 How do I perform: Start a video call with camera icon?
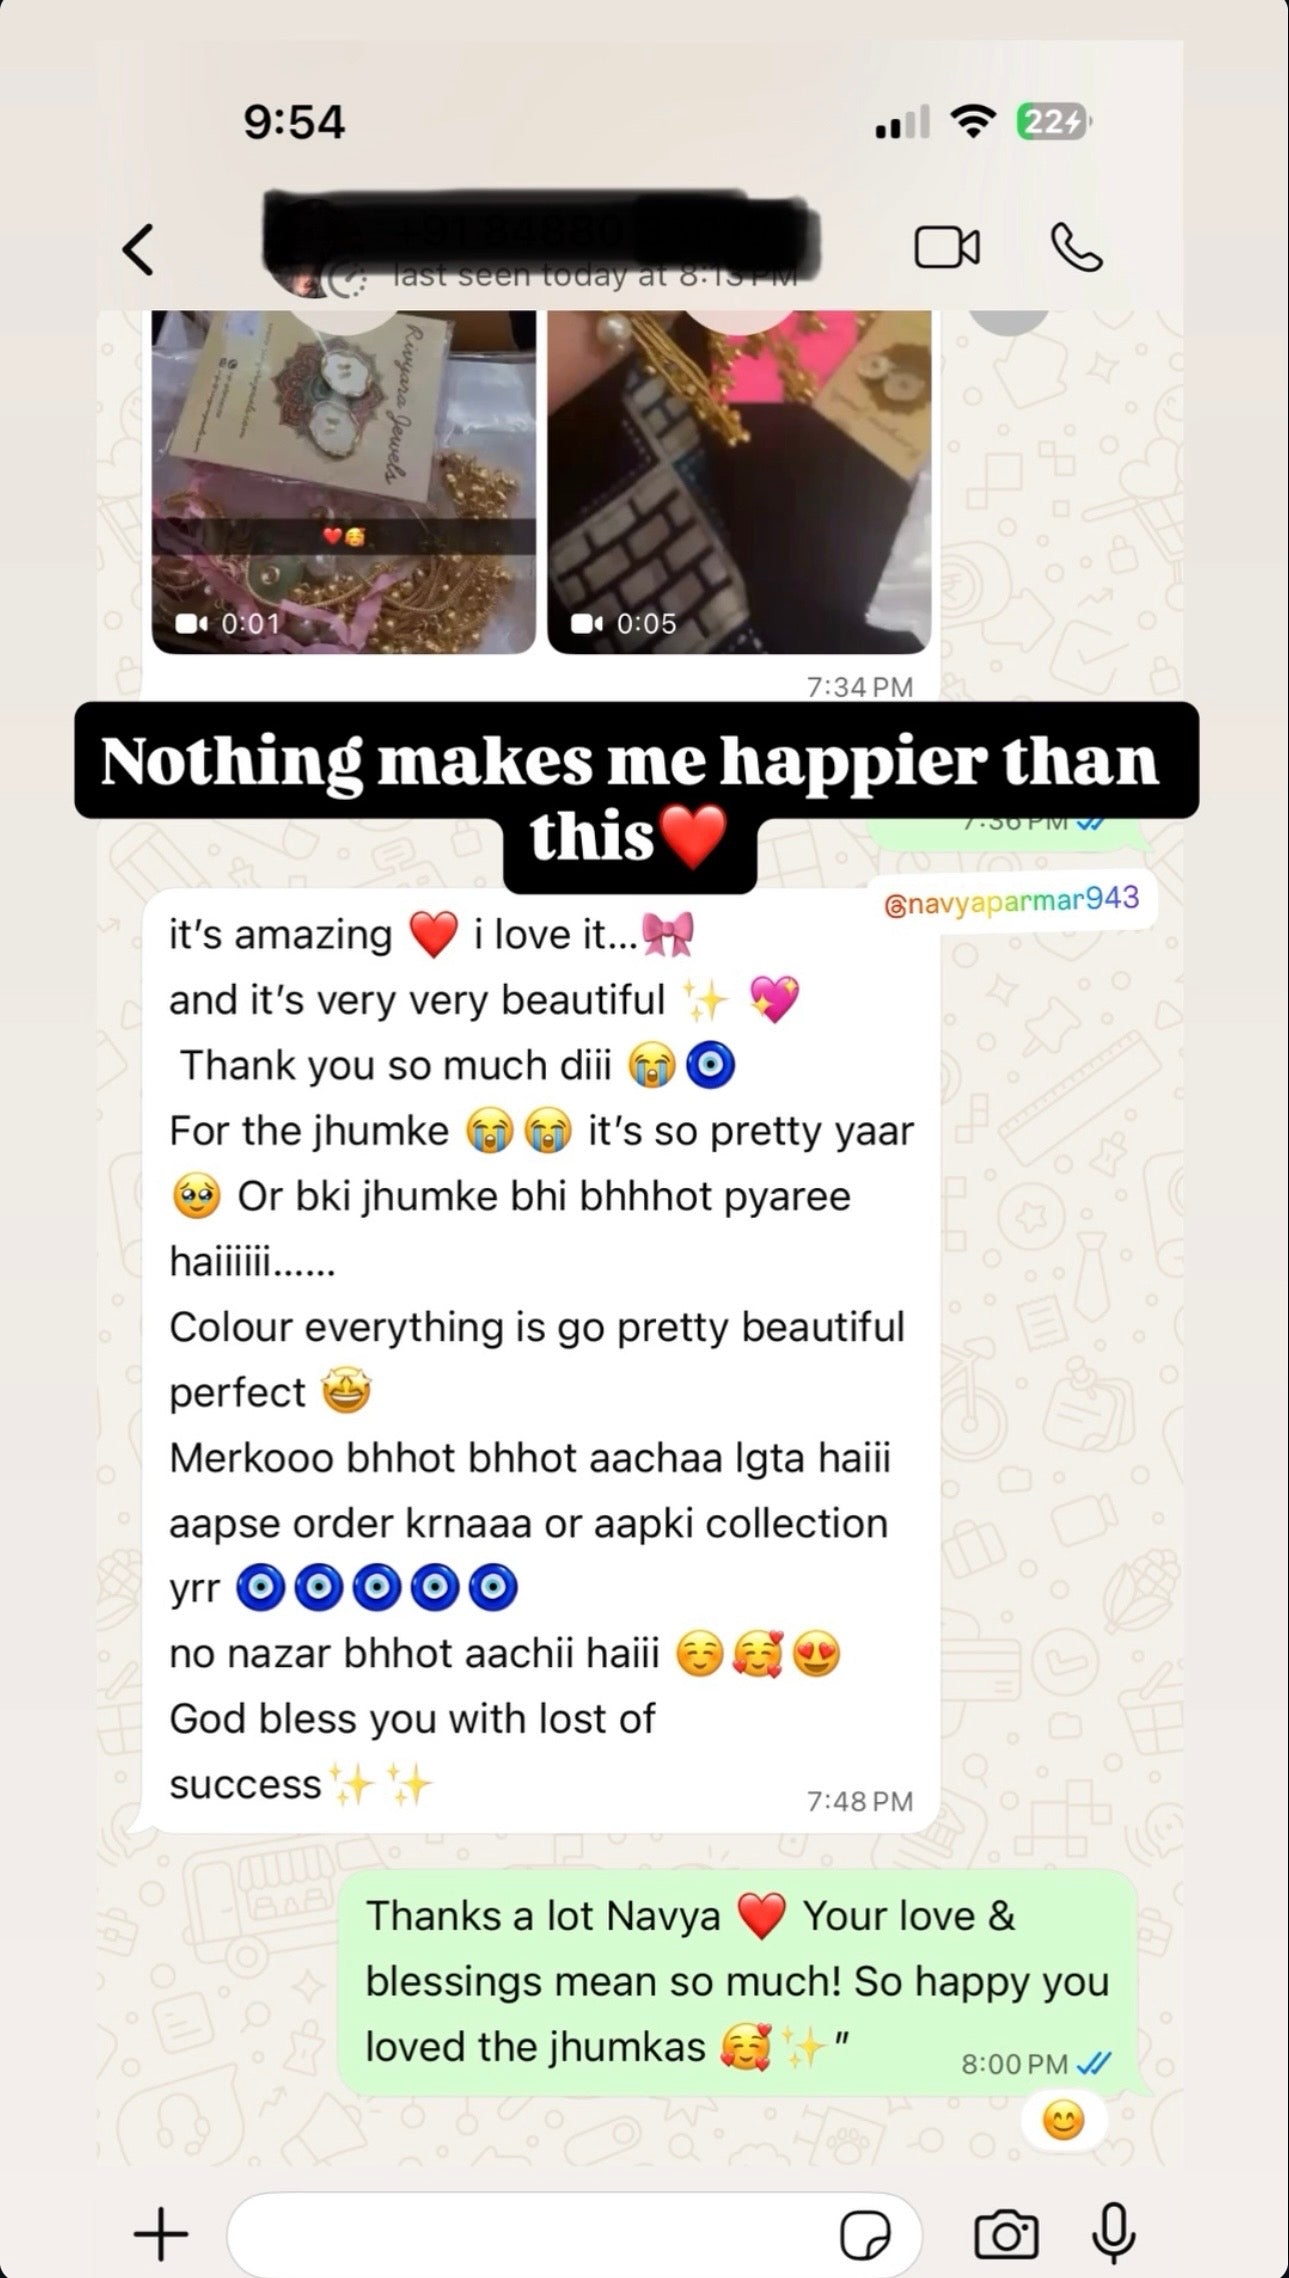click(947, 247)
